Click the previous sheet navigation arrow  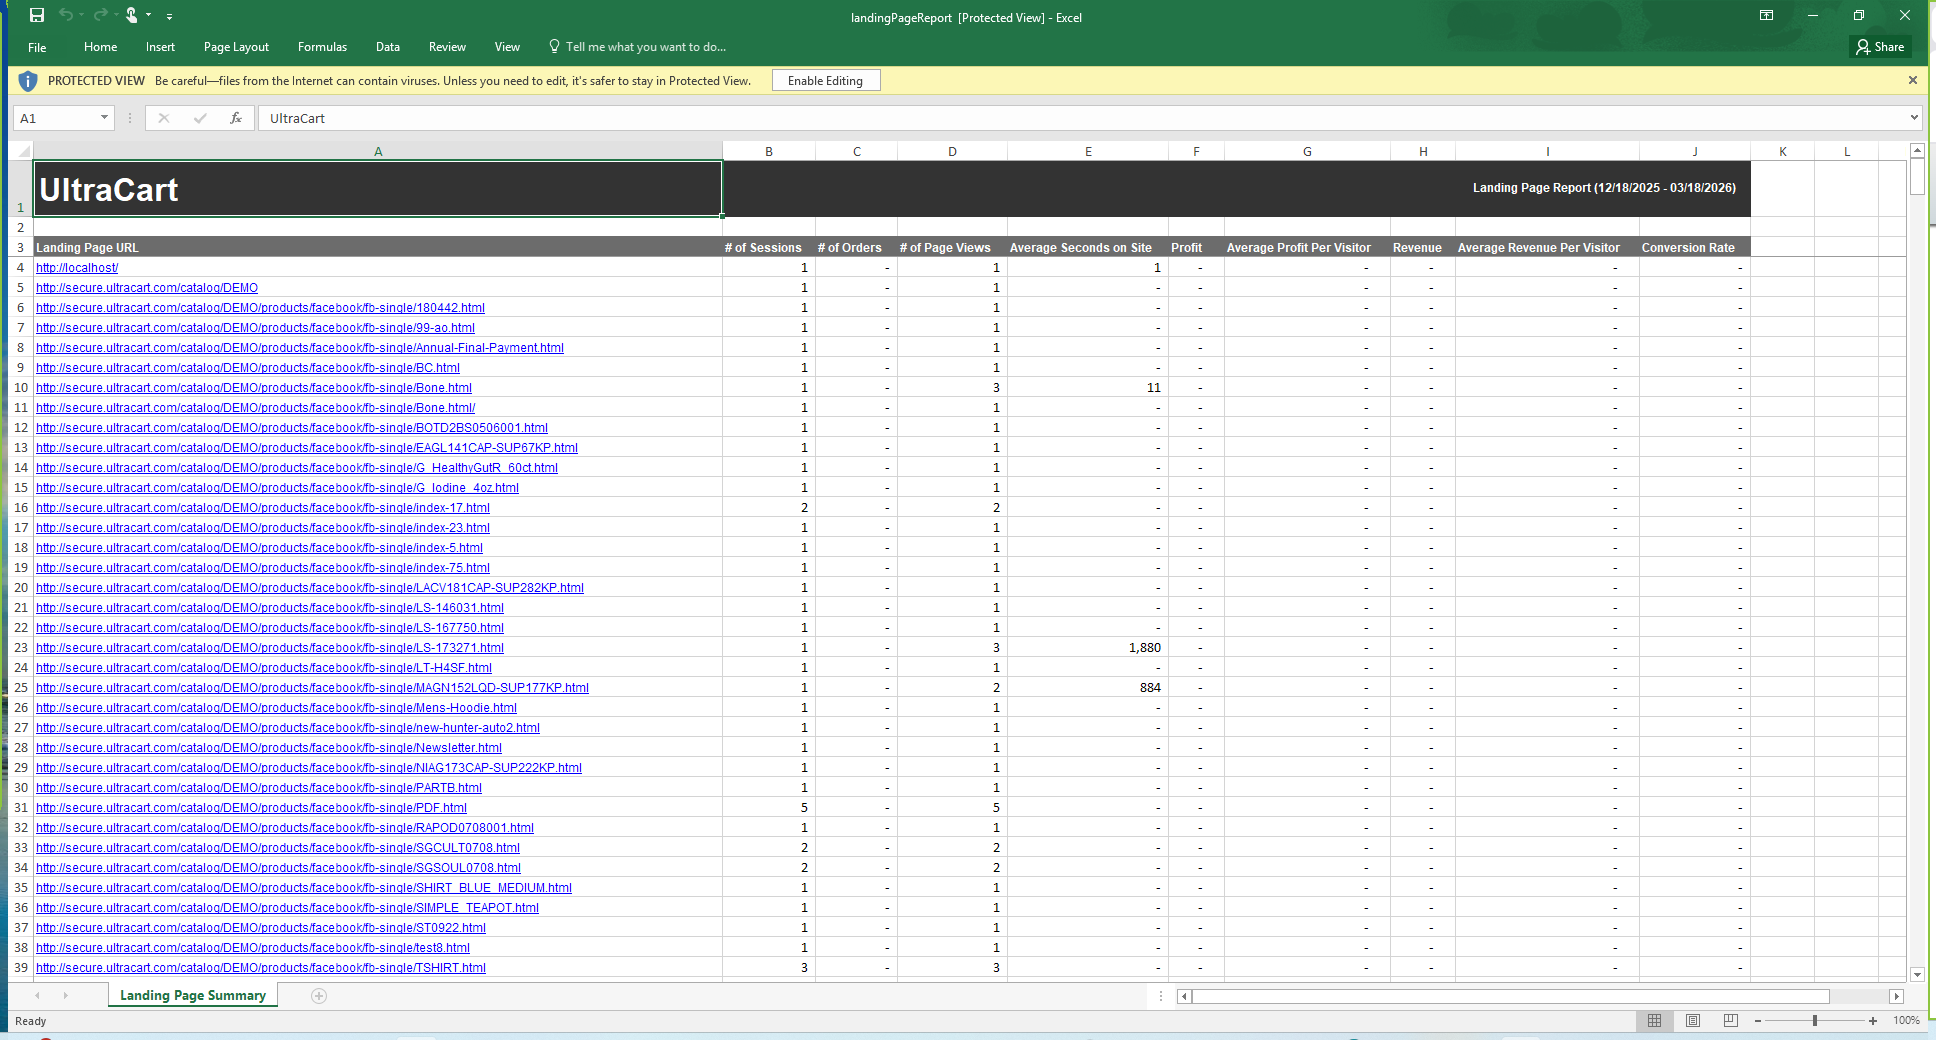coord(37,995)
